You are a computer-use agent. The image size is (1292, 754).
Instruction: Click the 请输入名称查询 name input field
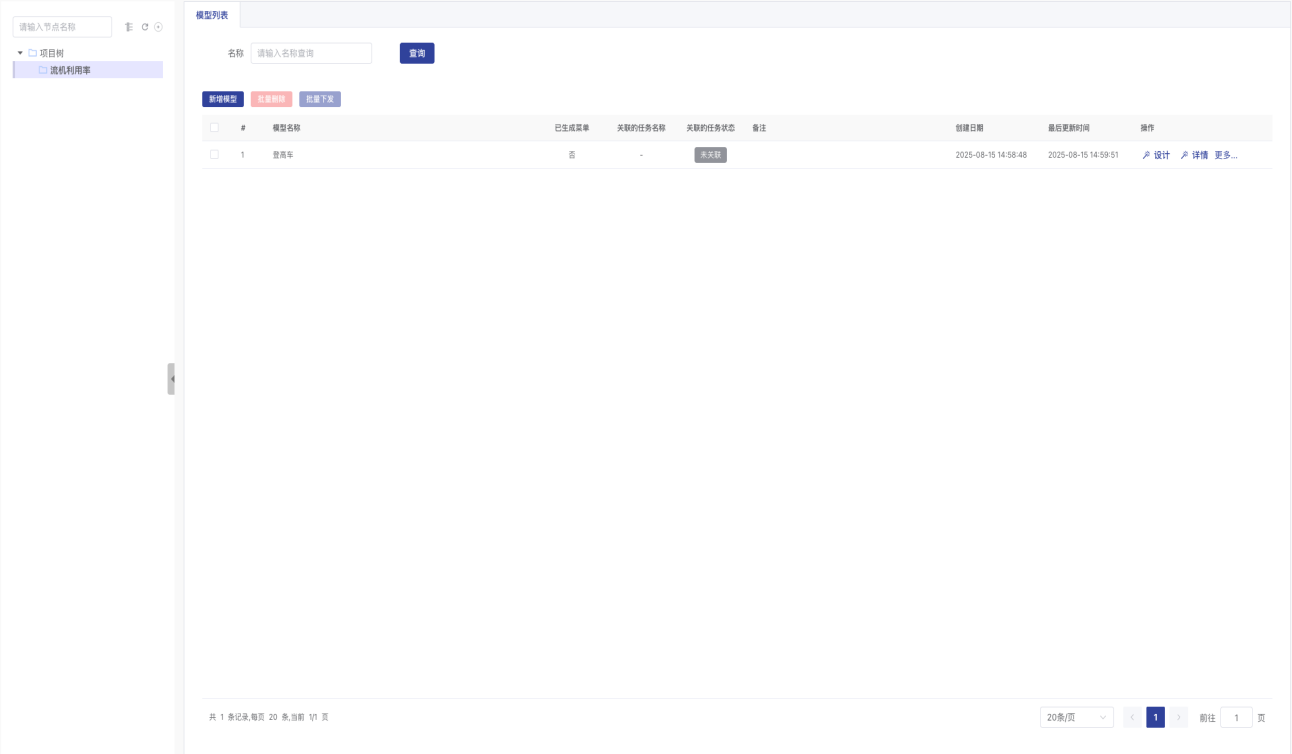tap(311, 53)
